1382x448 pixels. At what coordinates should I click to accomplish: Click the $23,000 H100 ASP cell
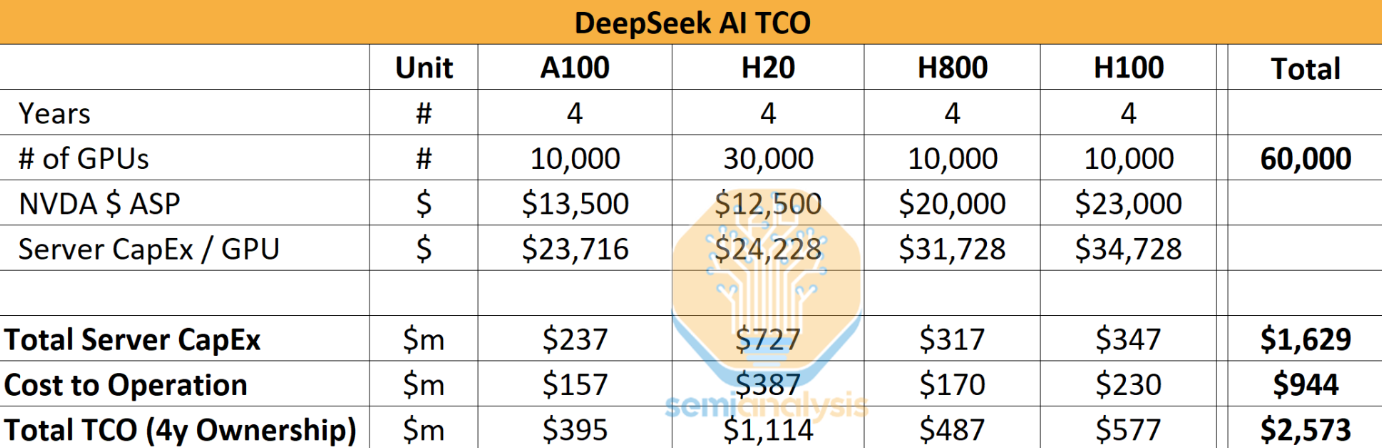[x=1128, y=204]
